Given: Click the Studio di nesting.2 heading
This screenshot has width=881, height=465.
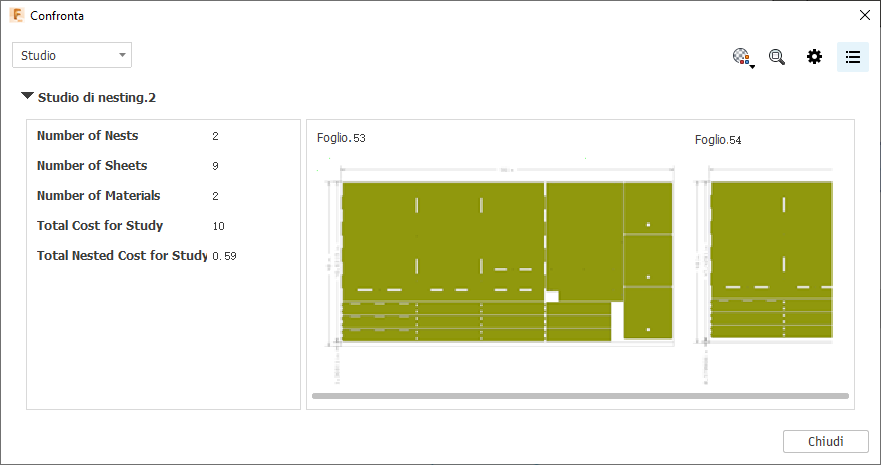Looking at the screenshot, I should click(97, 98).
